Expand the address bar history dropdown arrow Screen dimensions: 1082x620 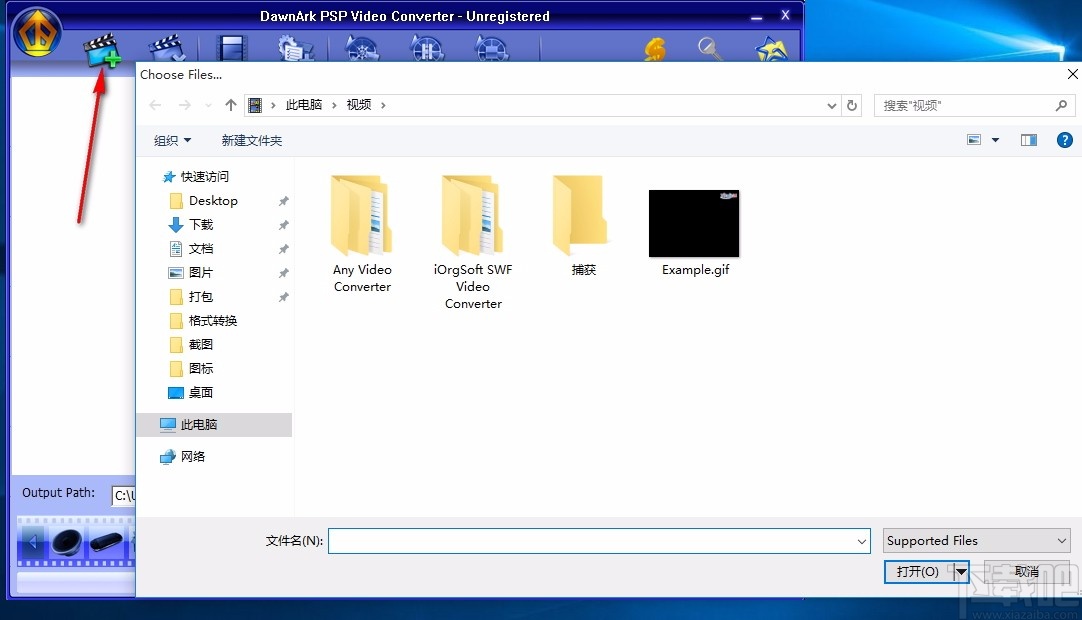point(831,104)
